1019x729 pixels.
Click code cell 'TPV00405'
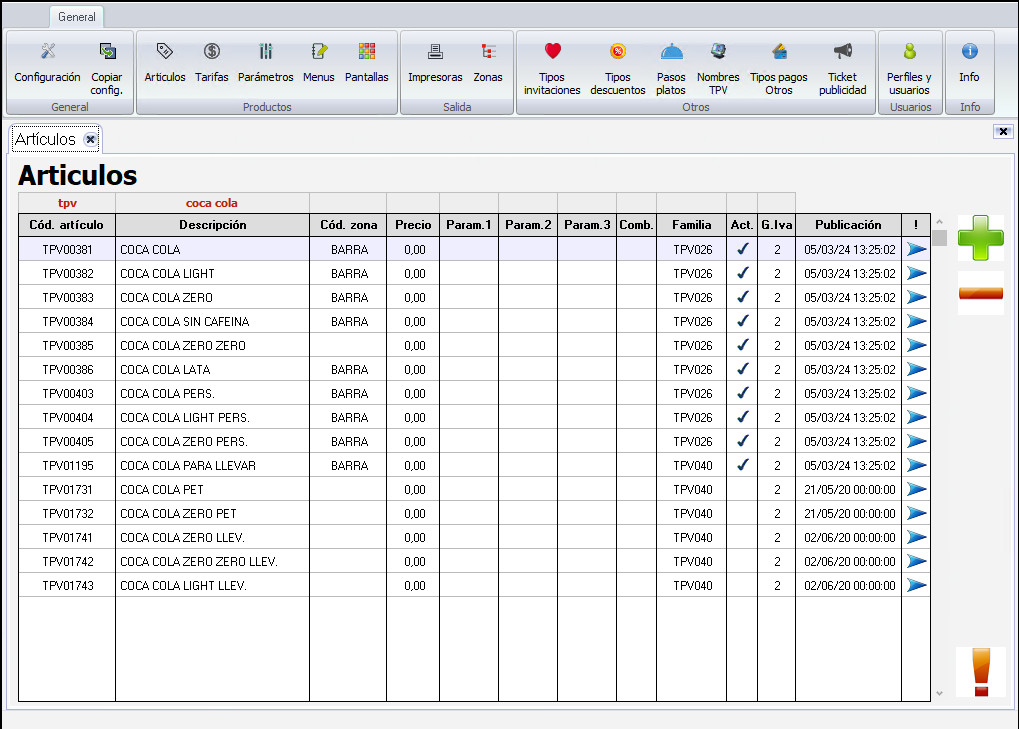68,442
